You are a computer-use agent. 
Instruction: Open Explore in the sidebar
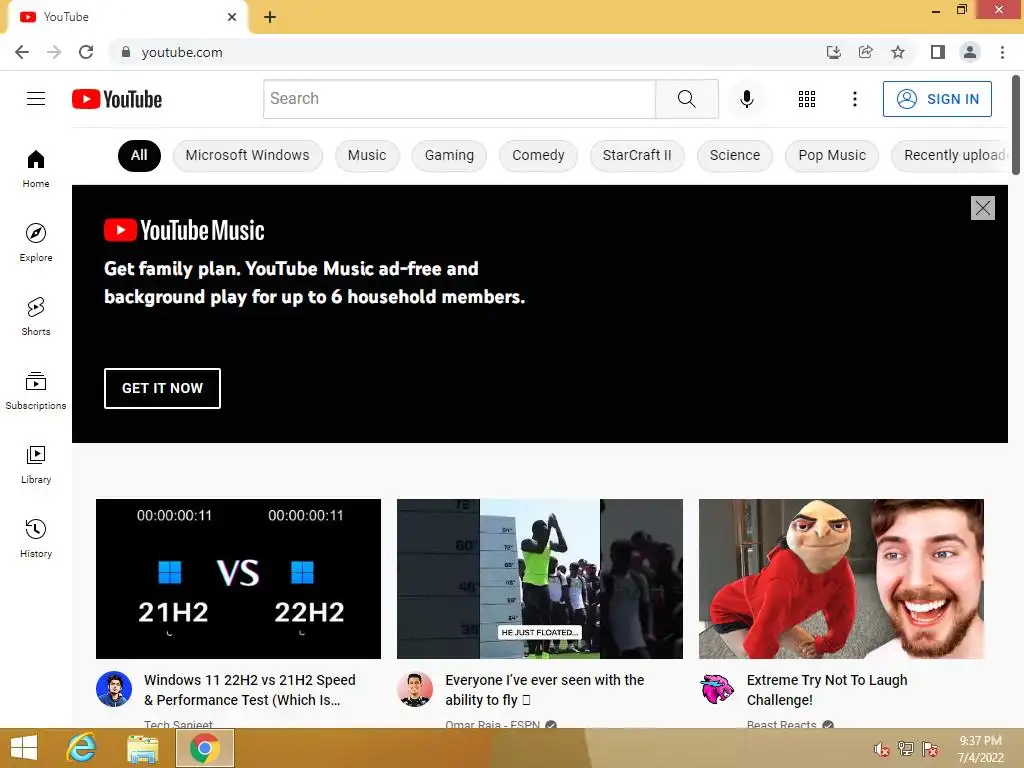36,242
